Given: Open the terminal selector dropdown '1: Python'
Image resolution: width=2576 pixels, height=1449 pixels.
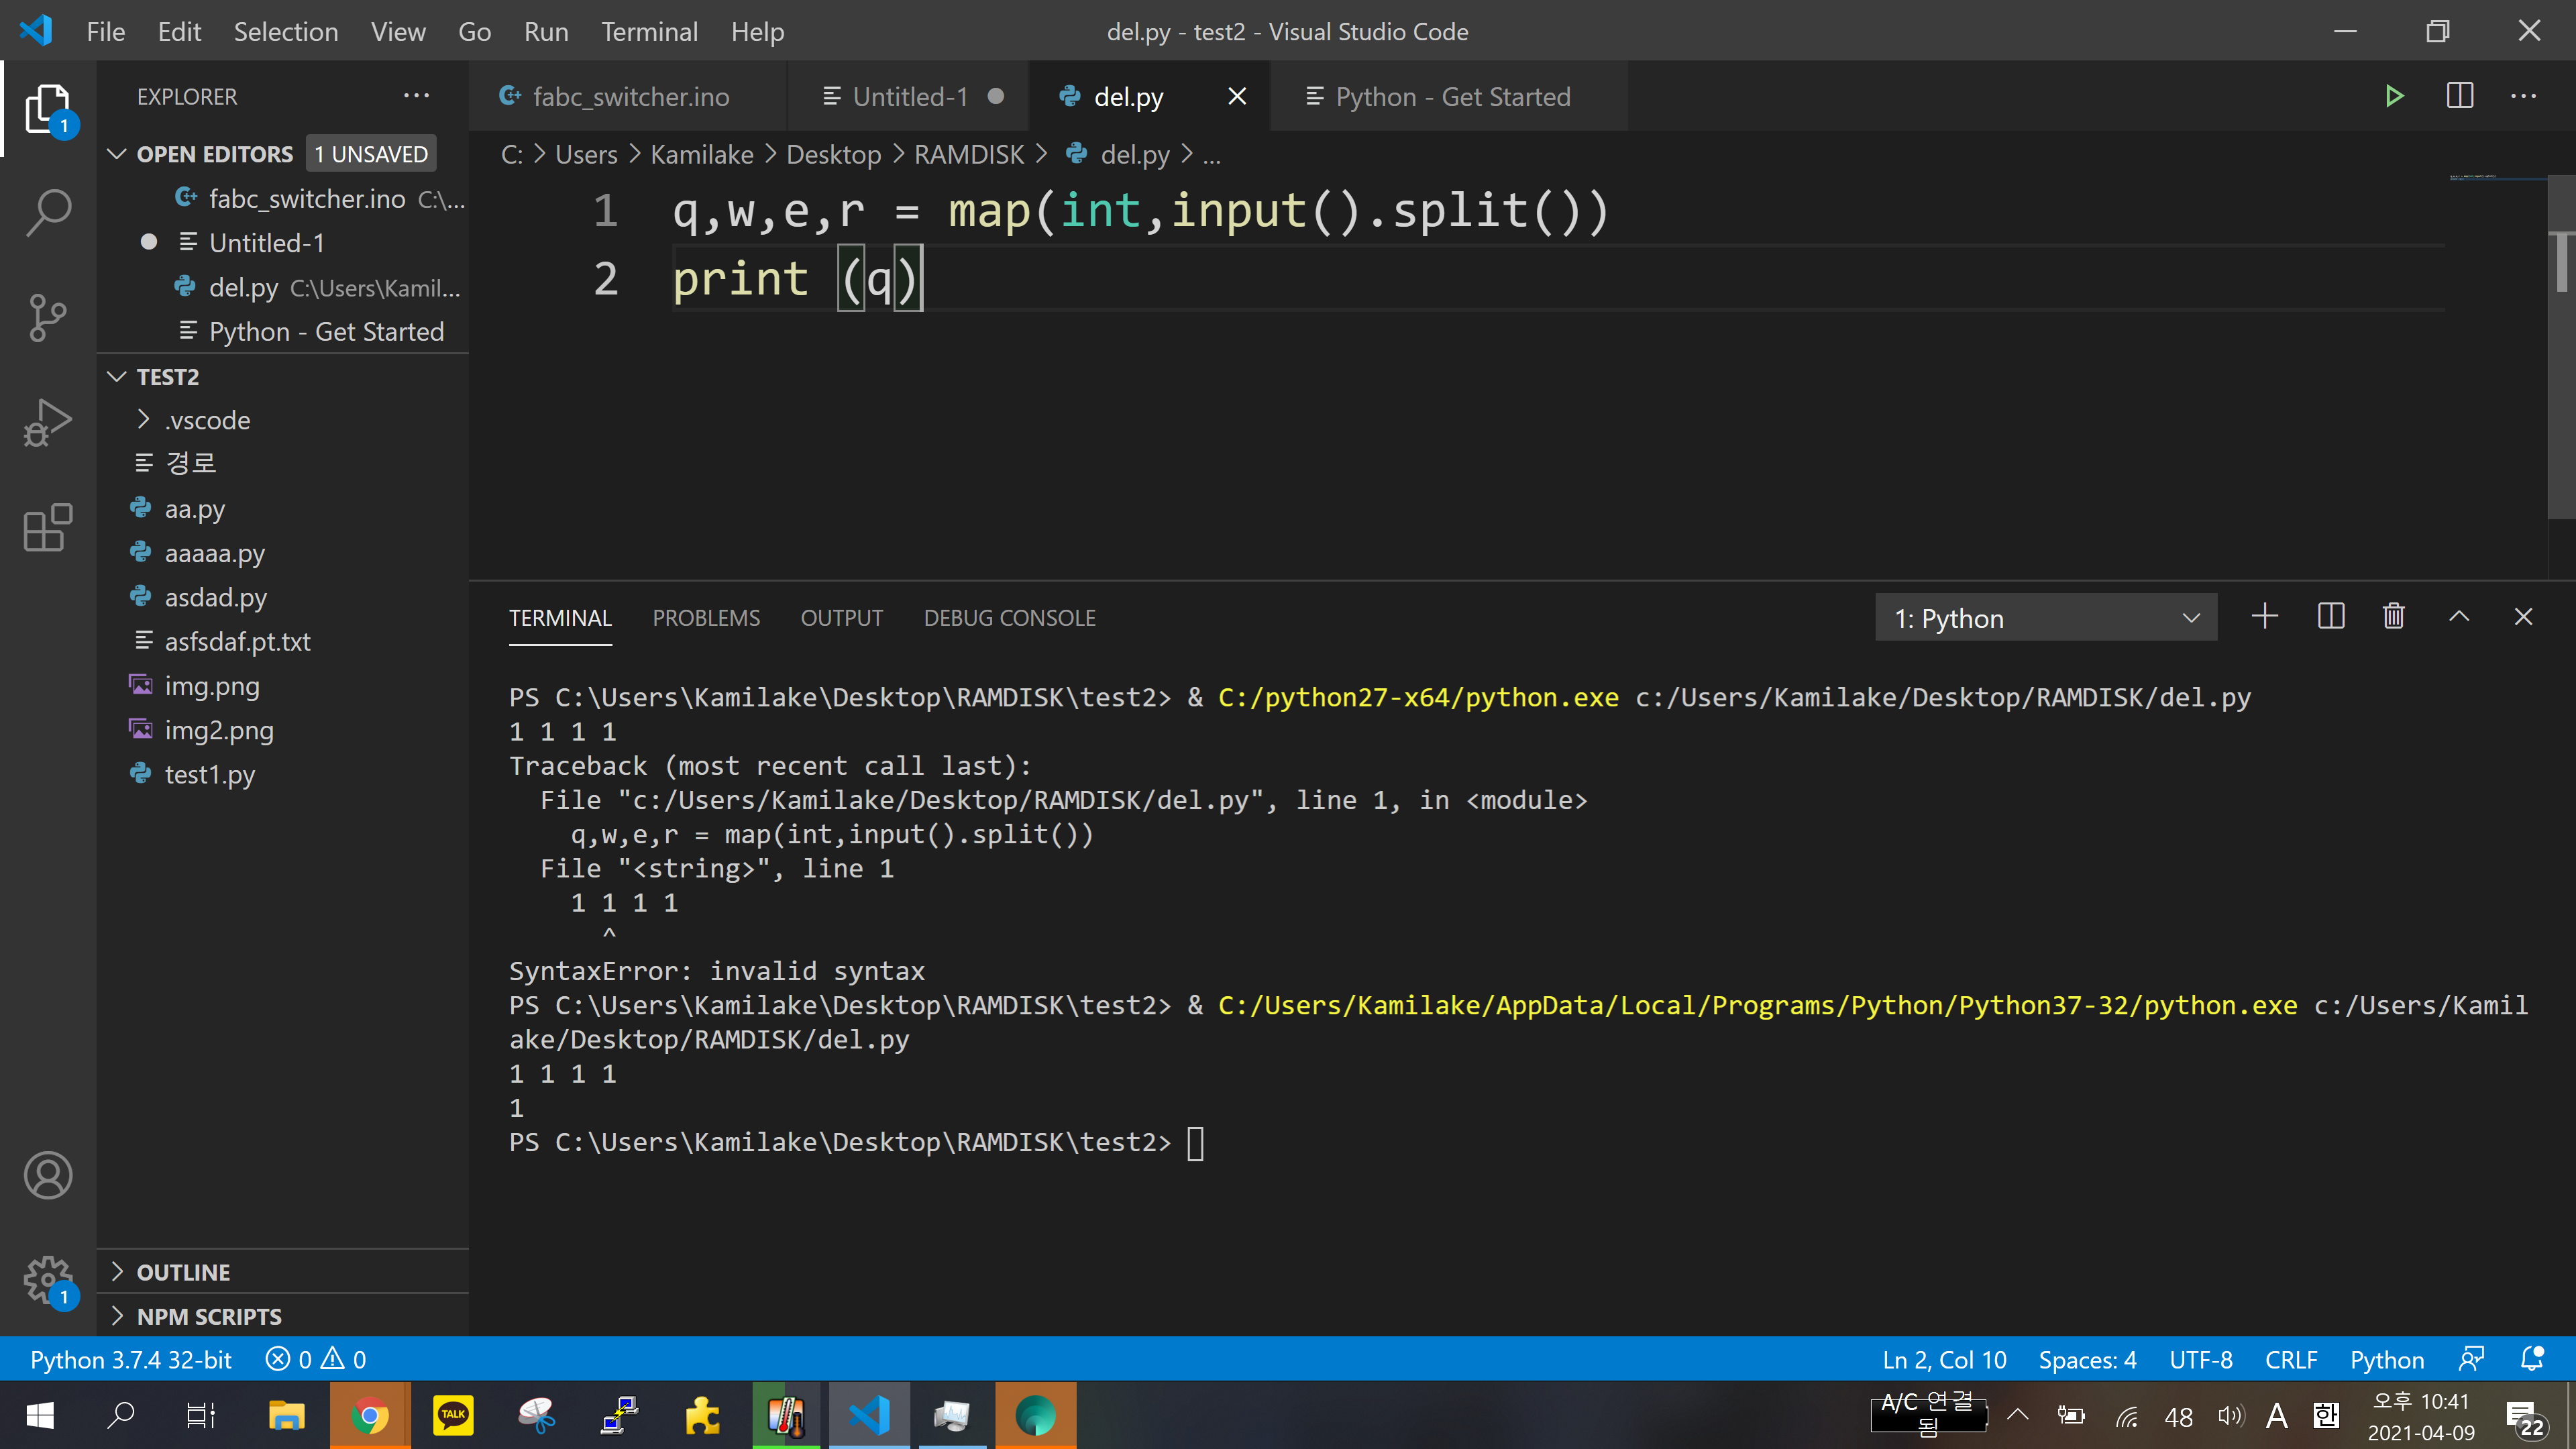Looking at the screenshot, I should (2045, 618).
